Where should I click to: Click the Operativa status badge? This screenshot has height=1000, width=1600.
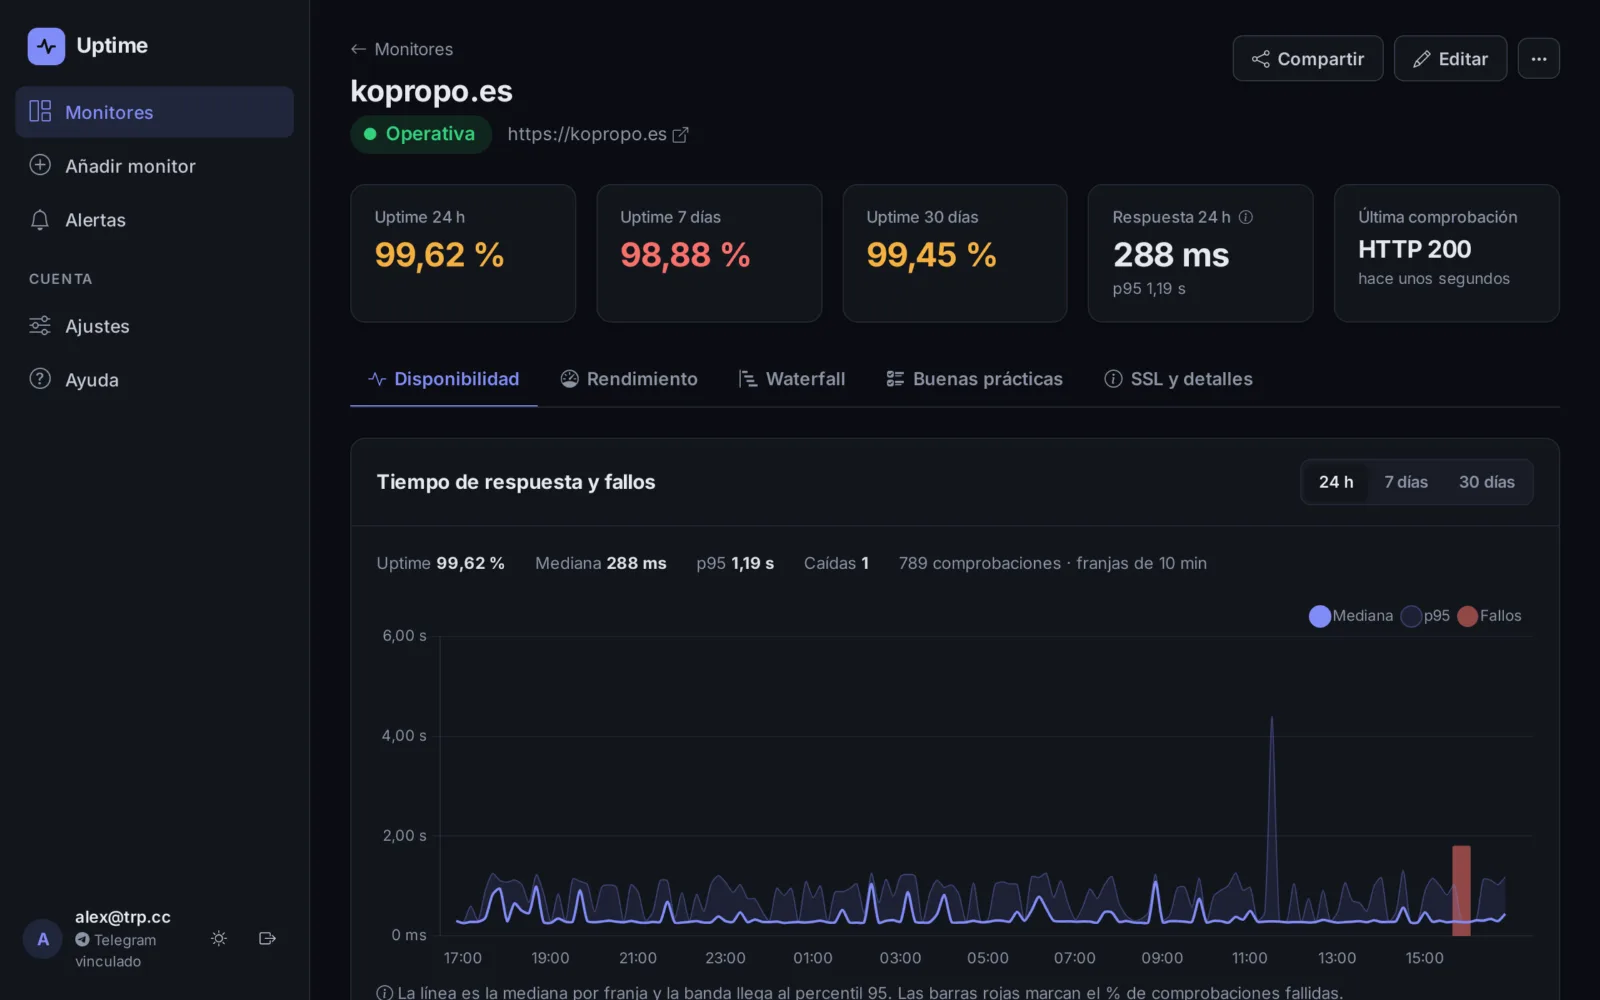point(421,134)
